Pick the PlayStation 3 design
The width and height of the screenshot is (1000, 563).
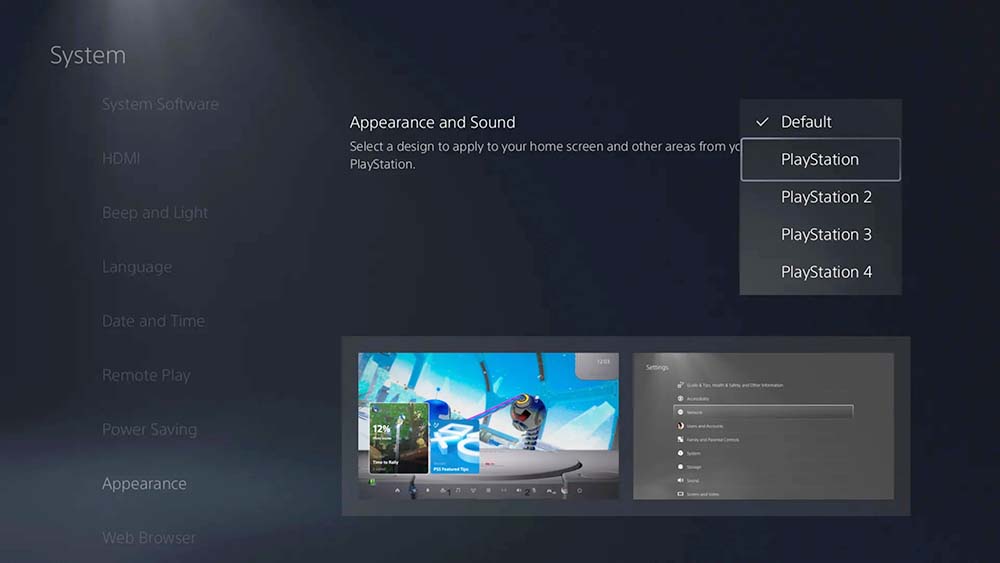(820, 235)
